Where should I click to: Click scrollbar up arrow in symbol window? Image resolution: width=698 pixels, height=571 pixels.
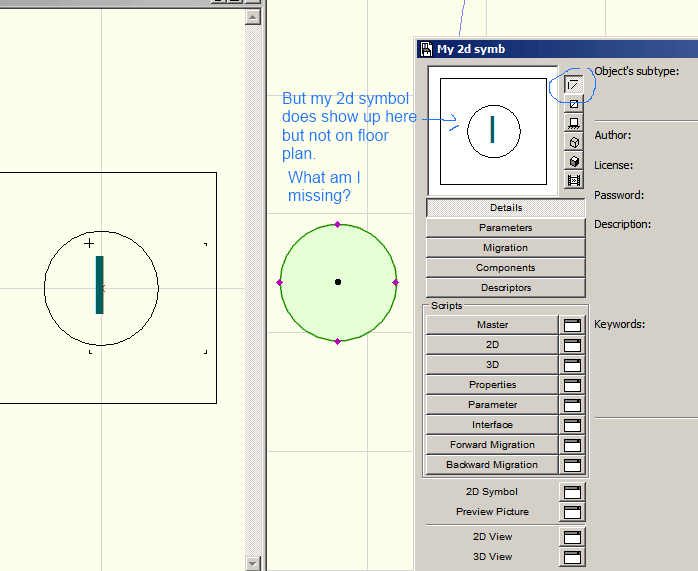pos(252,17)
